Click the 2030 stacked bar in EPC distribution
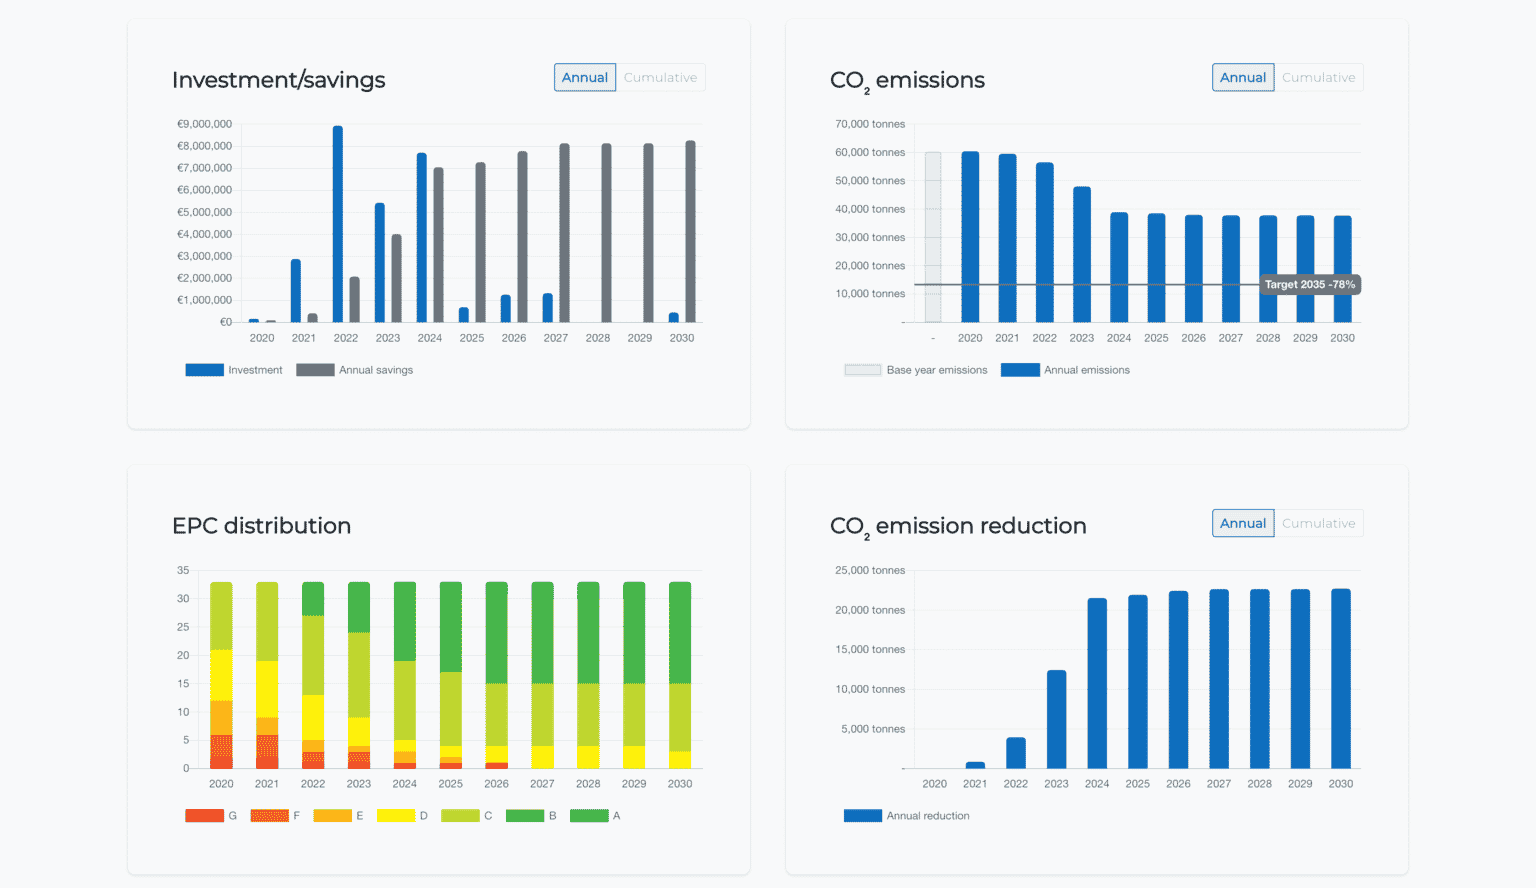1536x888 pixels. click(680, 675)
